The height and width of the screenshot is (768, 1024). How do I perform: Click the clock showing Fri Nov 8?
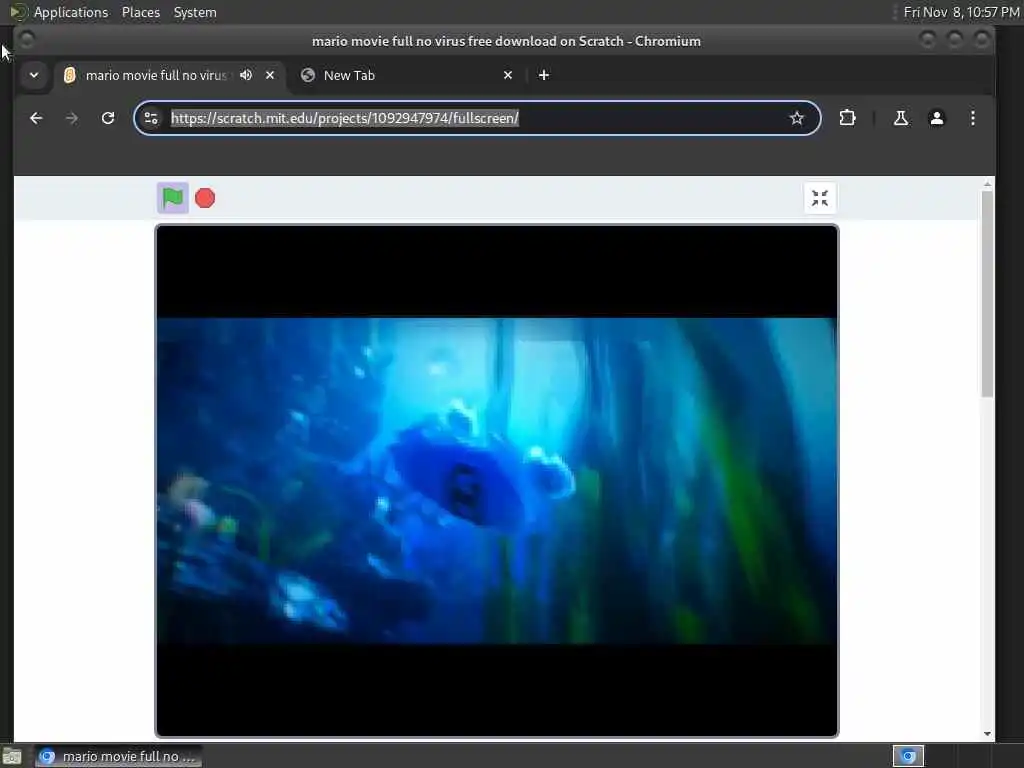click(961, 12)
